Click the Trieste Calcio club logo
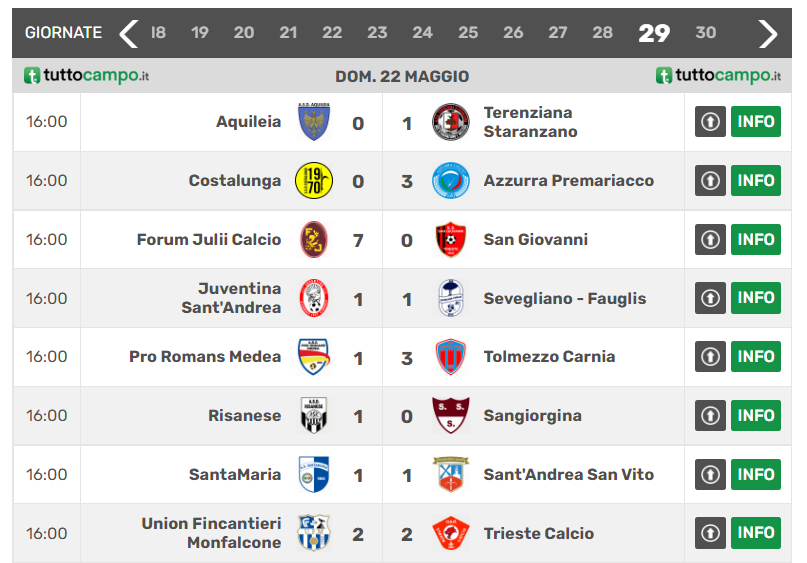Viewport: 807px width, 563px height. [450, 534]
